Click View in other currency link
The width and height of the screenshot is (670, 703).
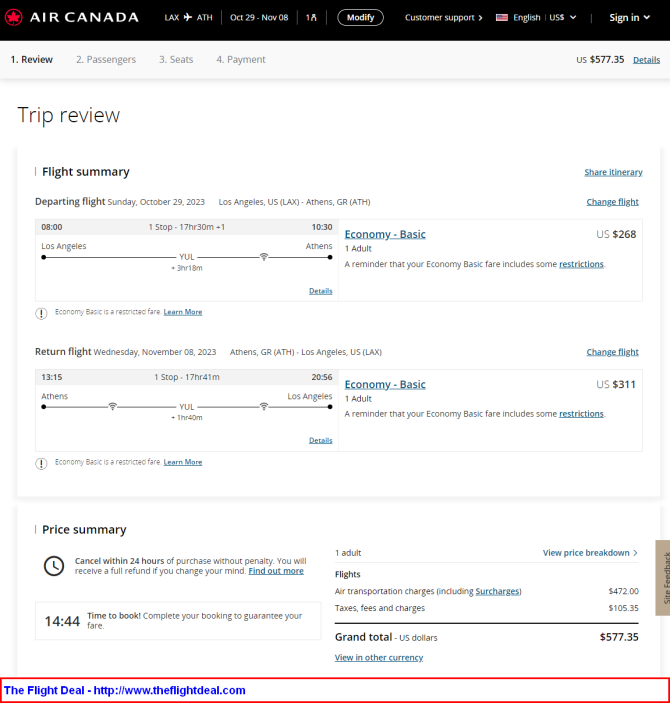(x=379, y=658)
